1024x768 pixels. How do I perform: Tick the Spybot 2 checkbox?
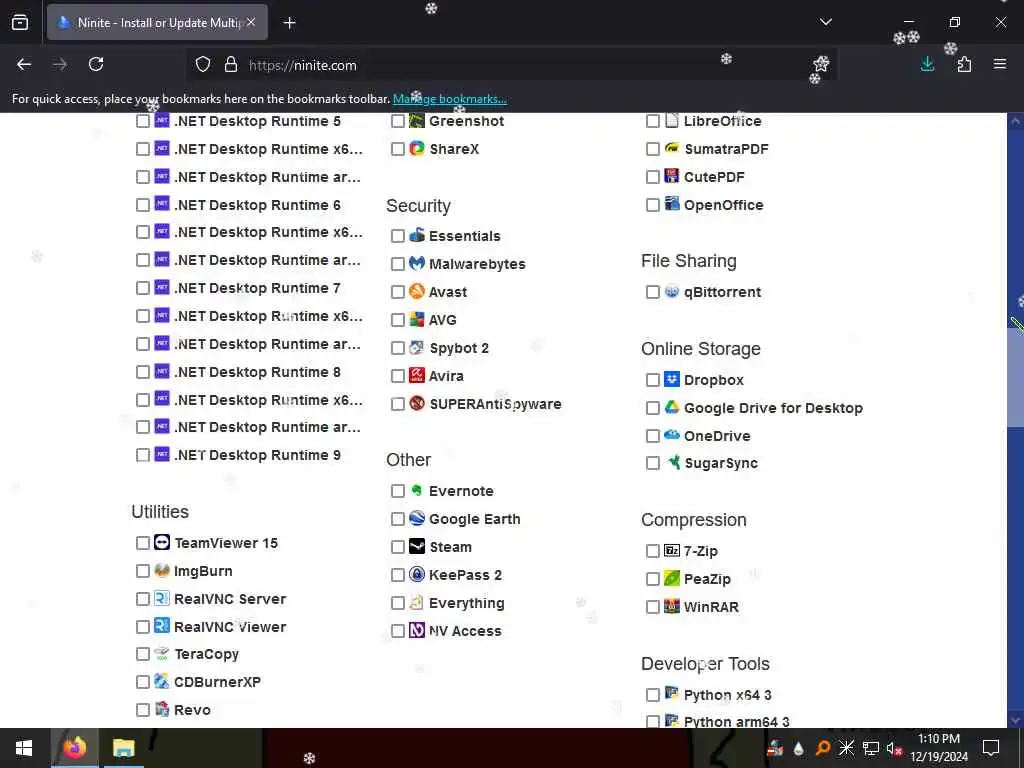pos(398,348)
